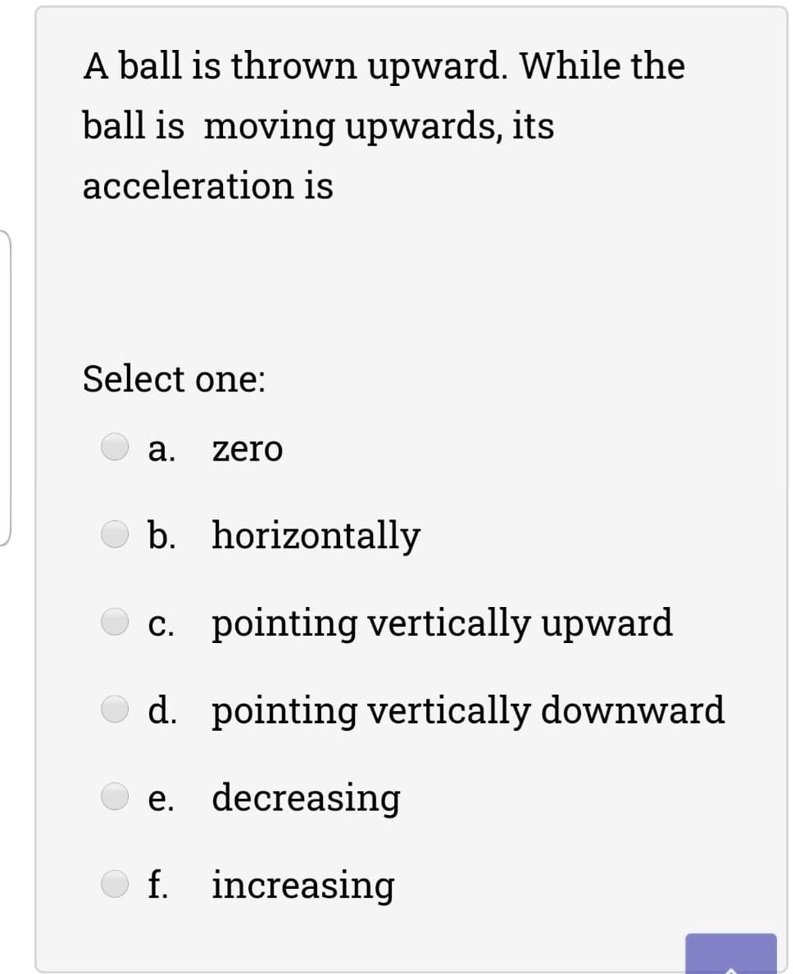
Task: Choose option d pointing vertically downward
Action: click(x=117, y=710)
